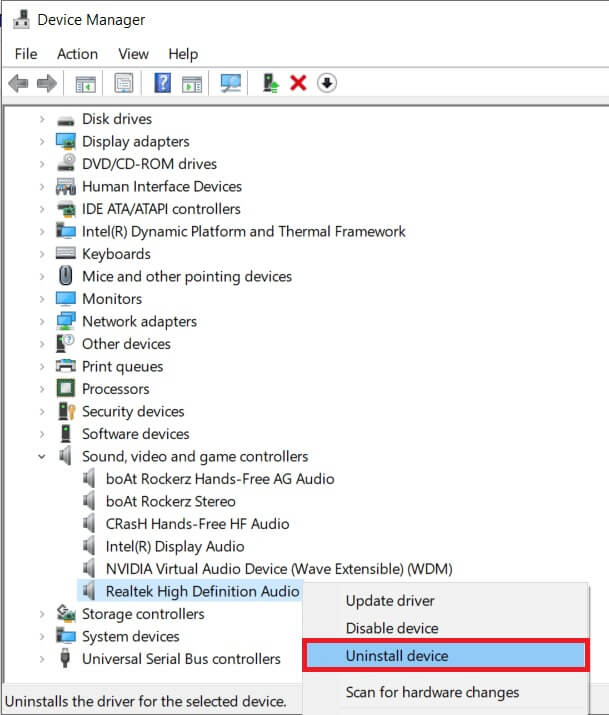
Task: Expand the Processors node
Action: coord(42,389)
